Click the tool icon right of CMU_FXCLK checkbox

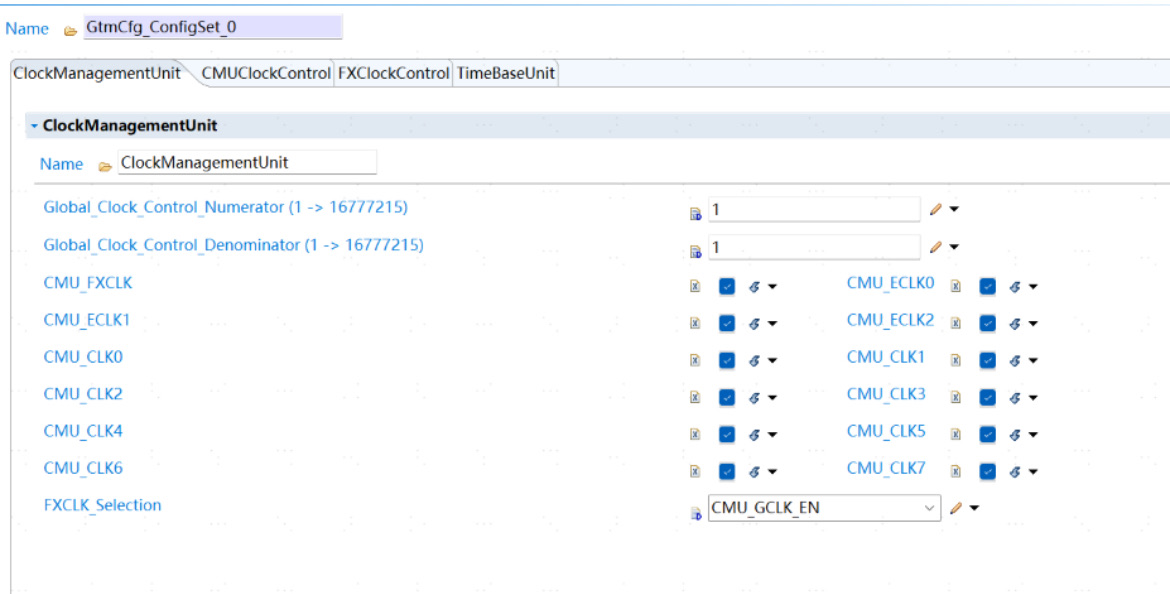click(x=754, y=287)
